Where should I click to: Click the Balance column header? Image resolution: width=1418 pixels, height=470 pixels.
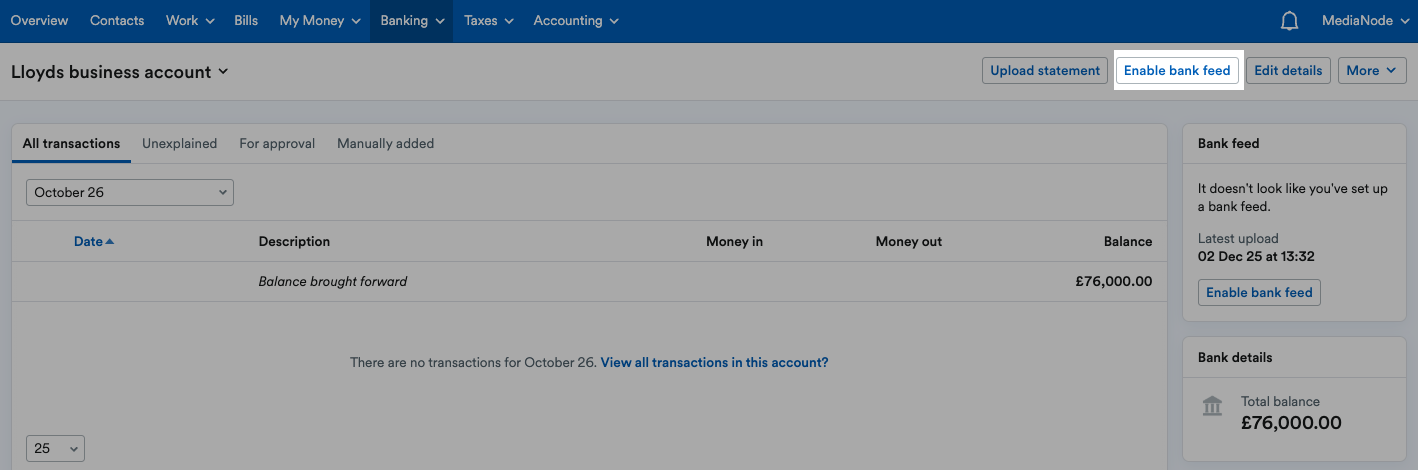click(x=1128, y=242)
